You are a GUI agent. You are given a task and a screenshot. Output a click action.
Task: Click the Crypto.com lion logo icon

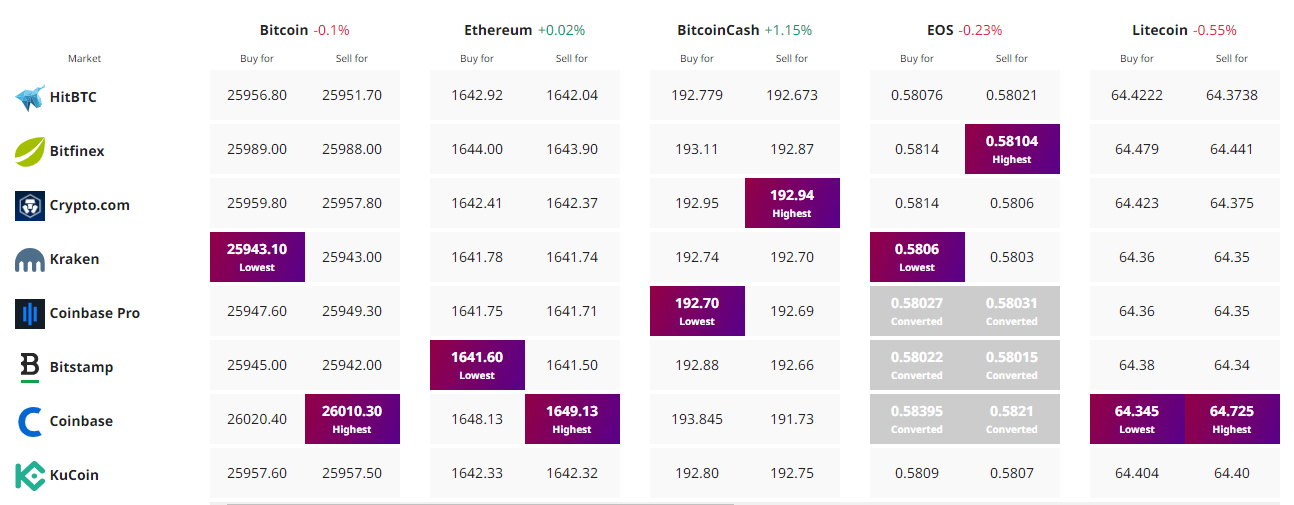[30, 205]
